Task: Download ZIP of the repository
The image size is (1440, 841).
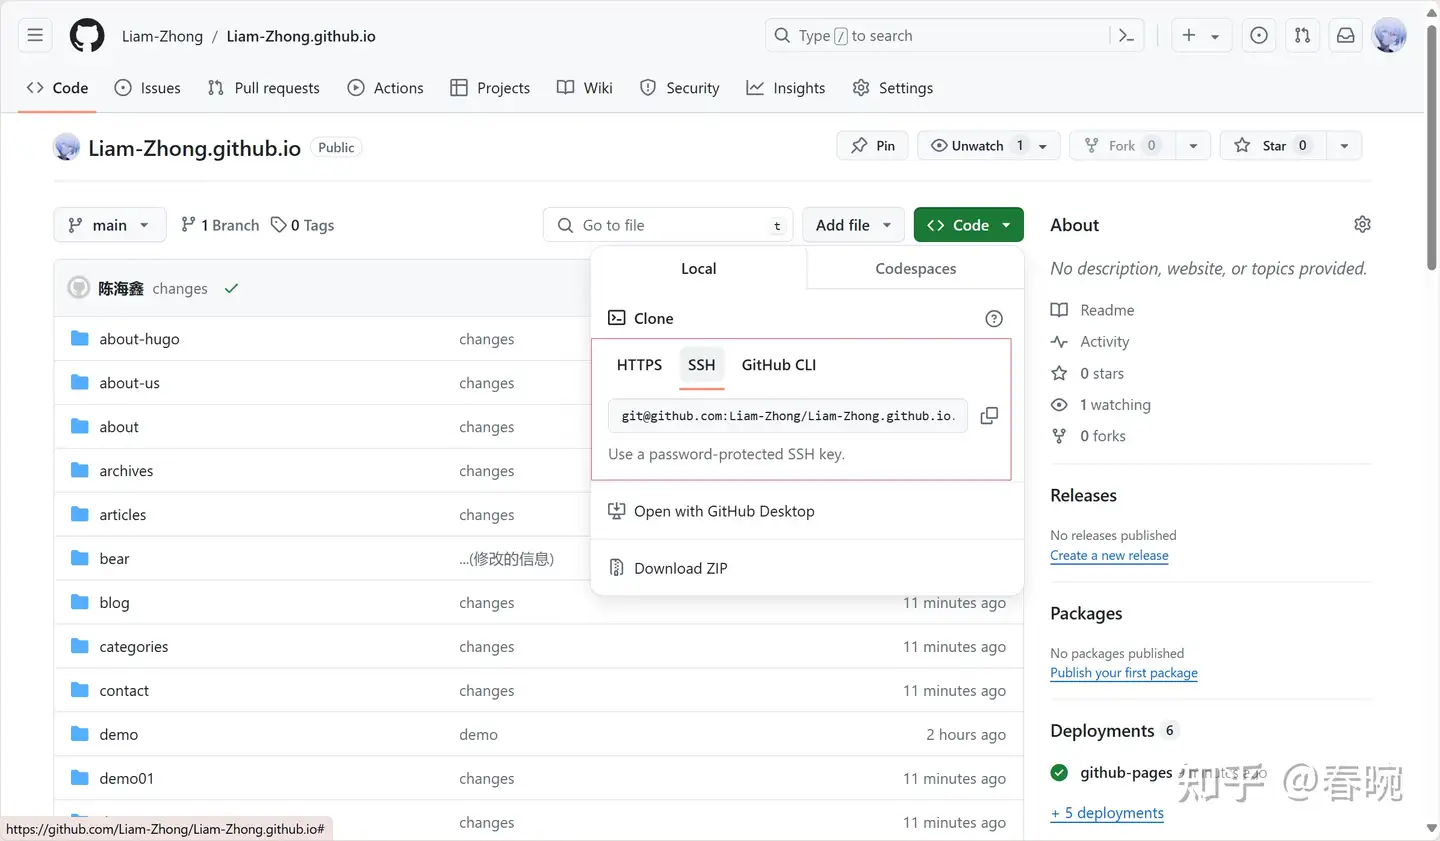Action: pos(680,568)
